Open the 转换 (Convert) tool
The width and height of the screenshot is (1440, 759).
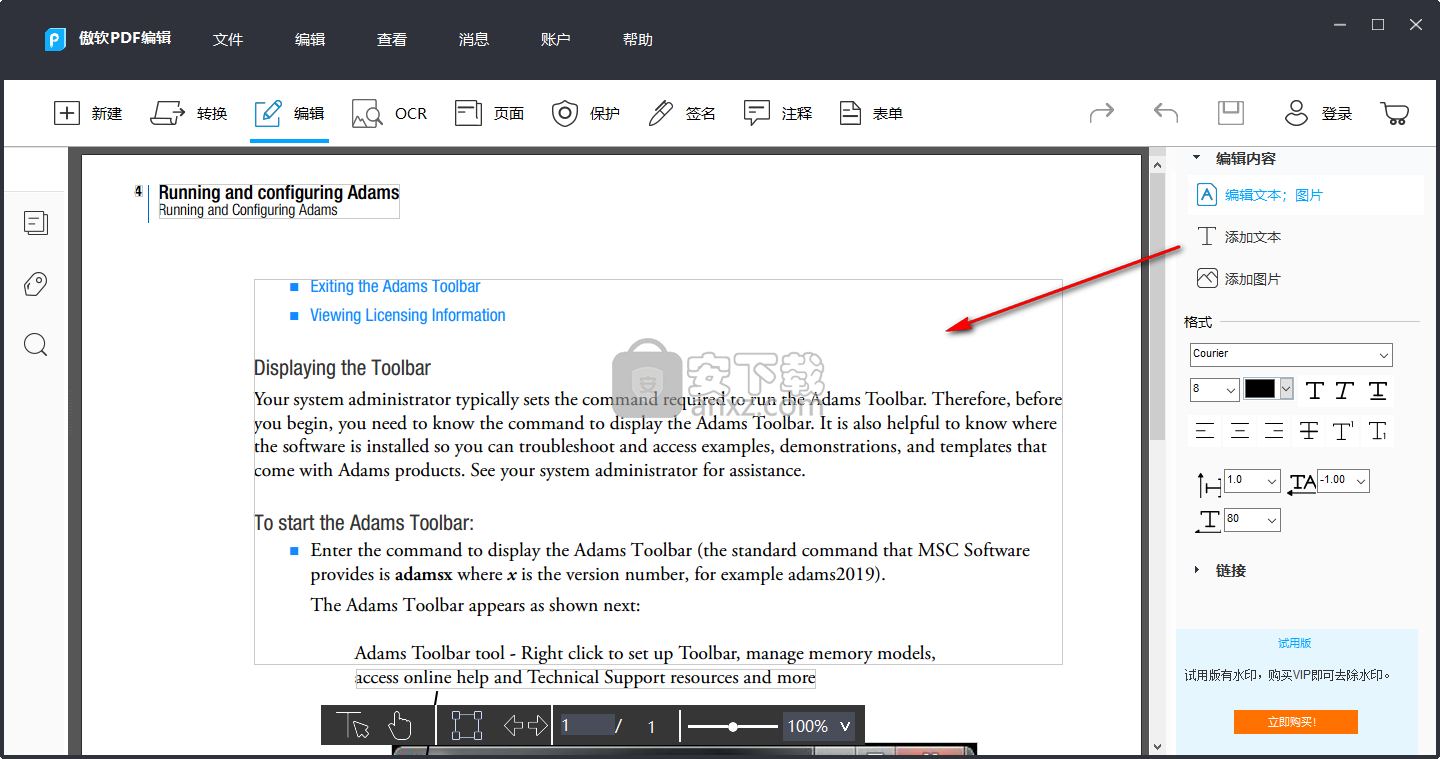point(189,113)
